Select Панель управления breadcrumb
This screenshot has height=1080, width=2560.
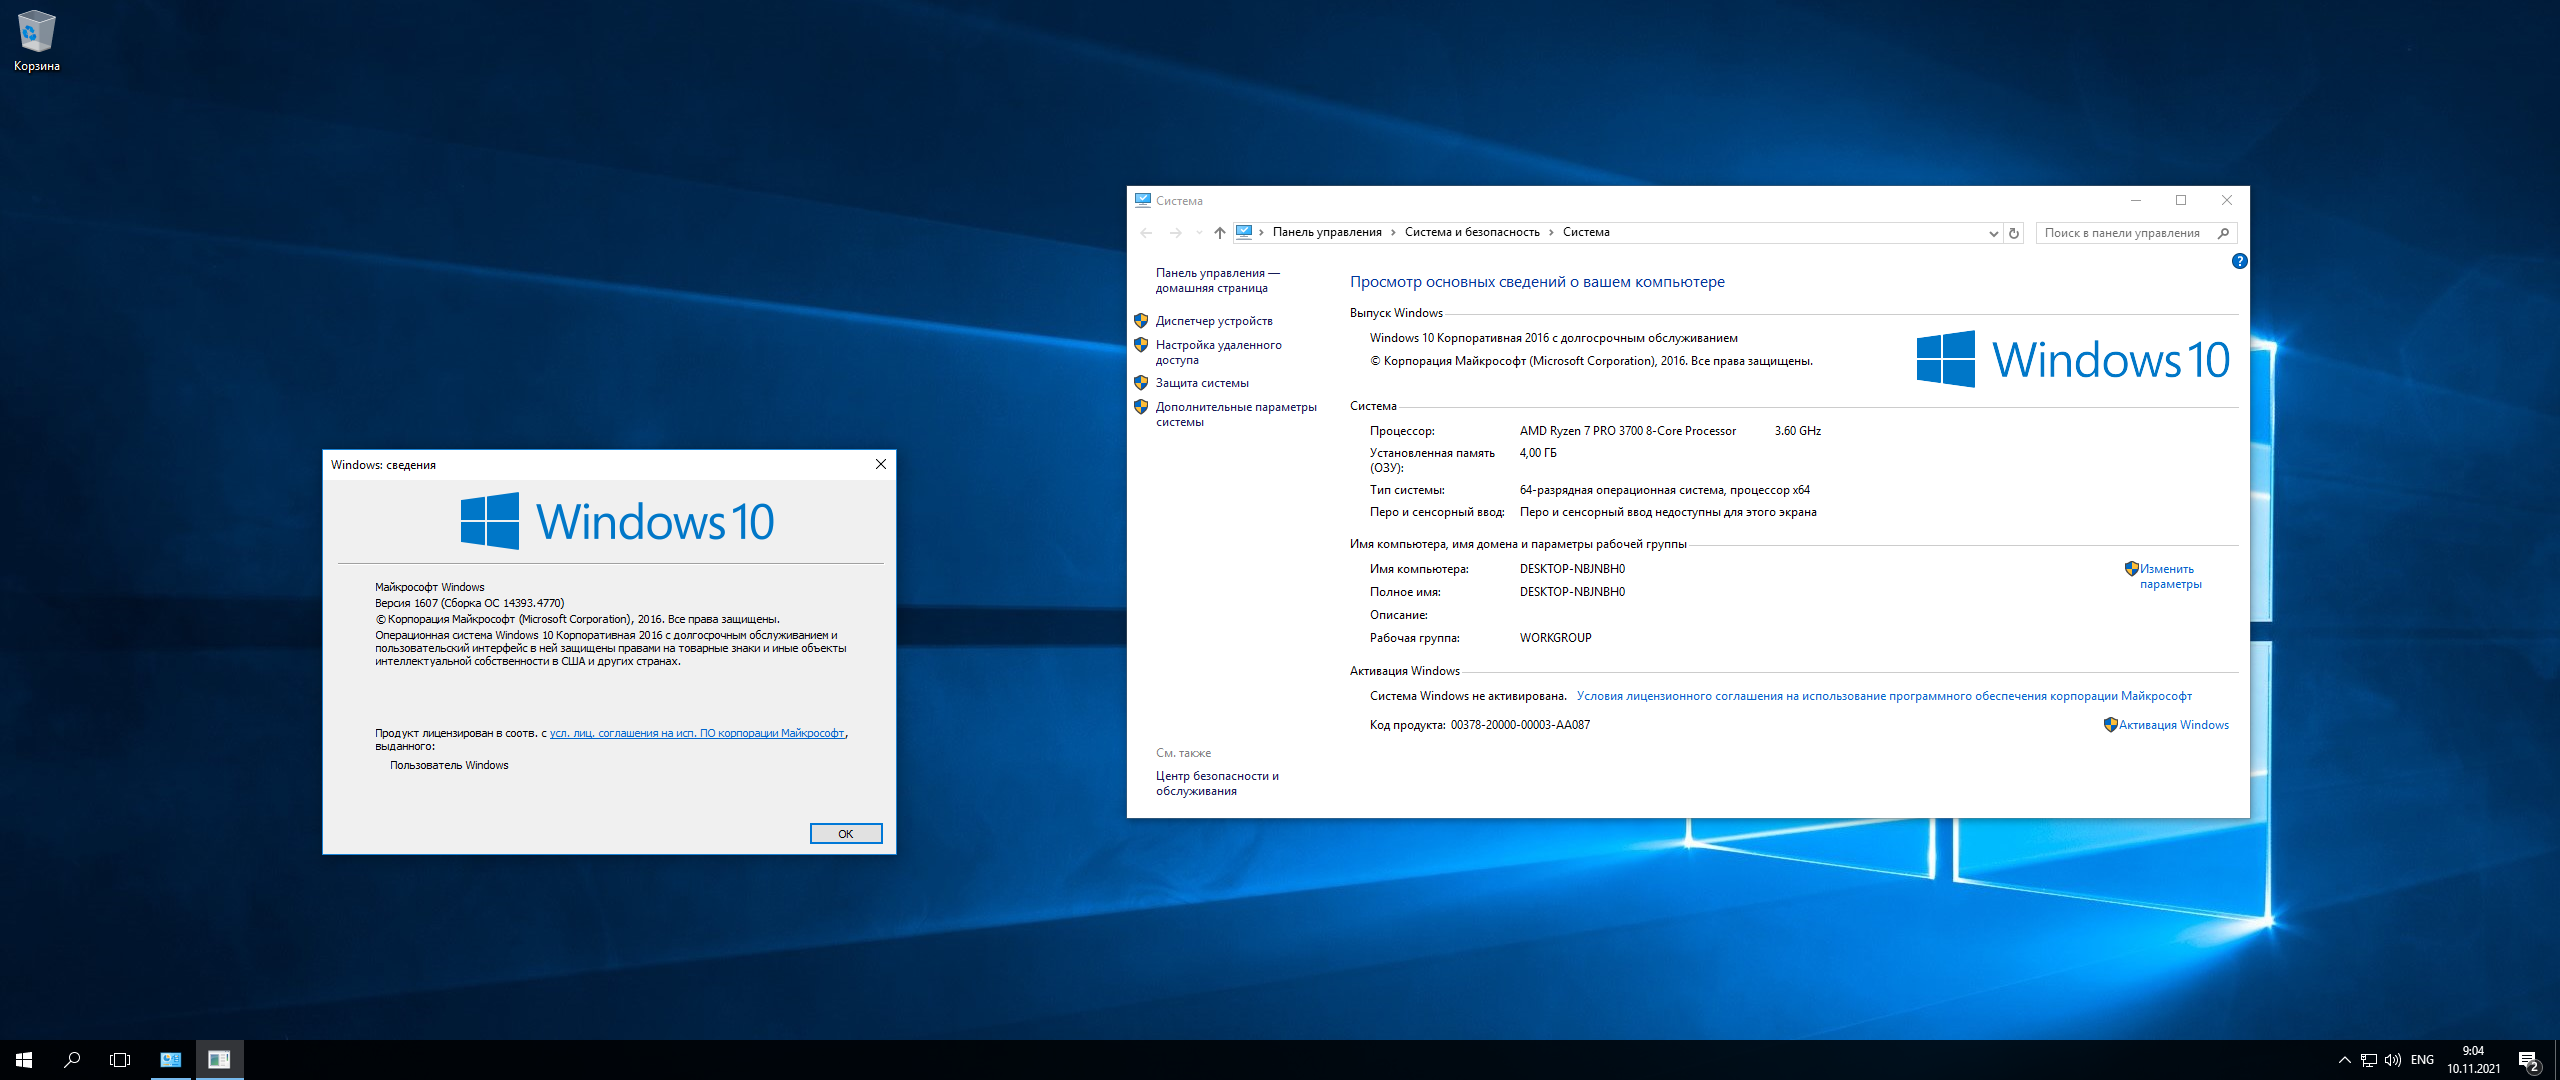pyautogui.click(x=1327, y=232)
